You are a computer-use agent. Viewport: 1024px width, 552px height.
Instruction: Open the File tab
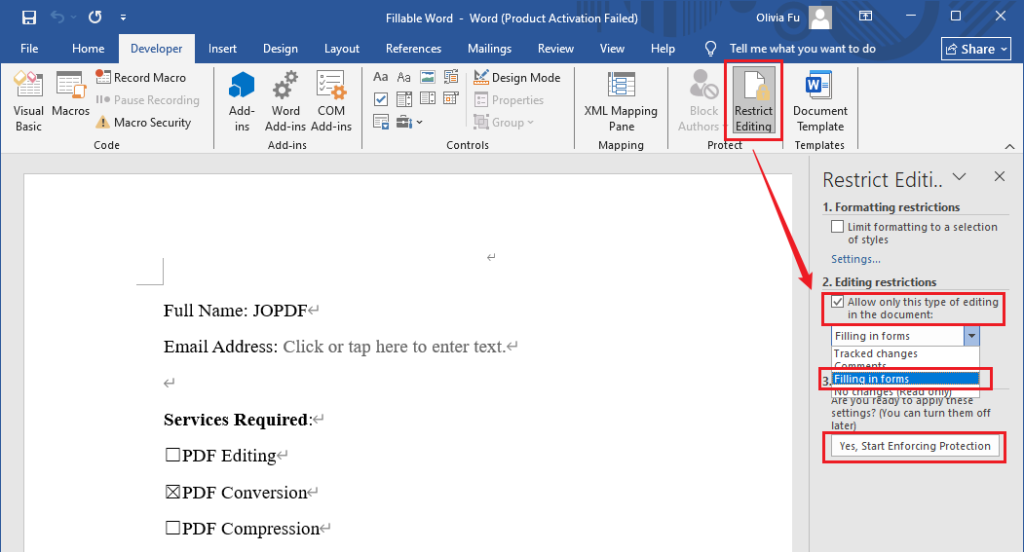point(29,49)
